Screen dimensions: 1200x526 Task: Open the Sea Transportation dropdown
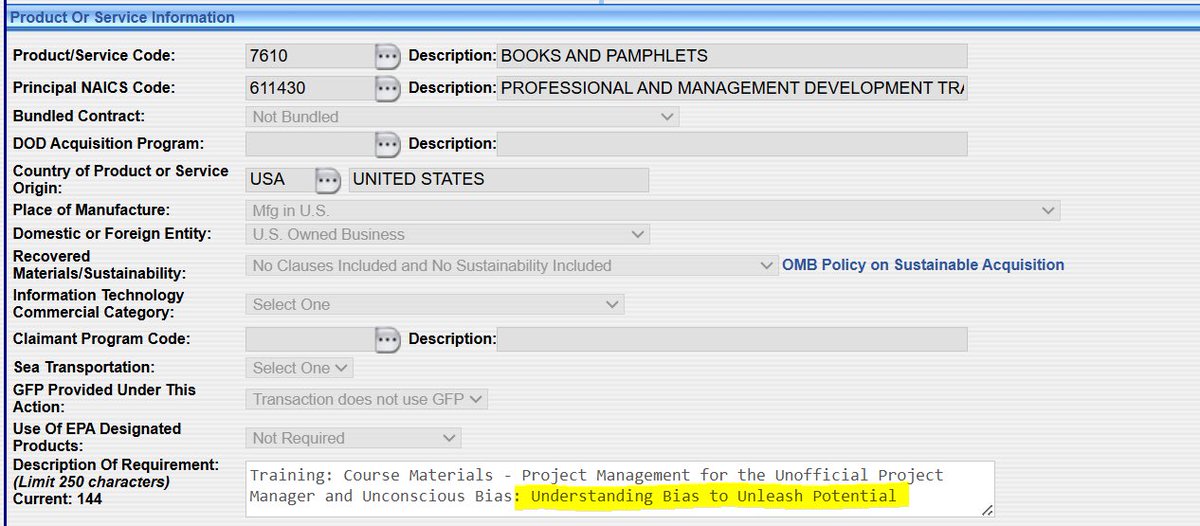coord(299,368)
